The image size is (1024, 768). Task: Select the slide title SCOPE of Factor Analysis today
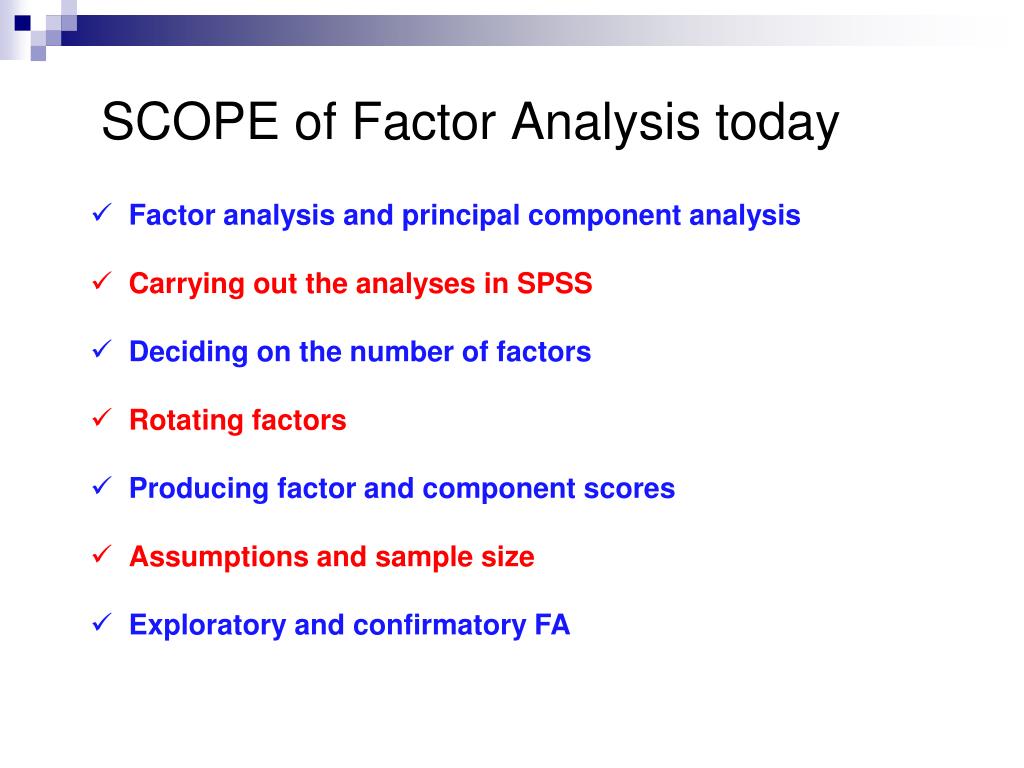pos(470,122)
